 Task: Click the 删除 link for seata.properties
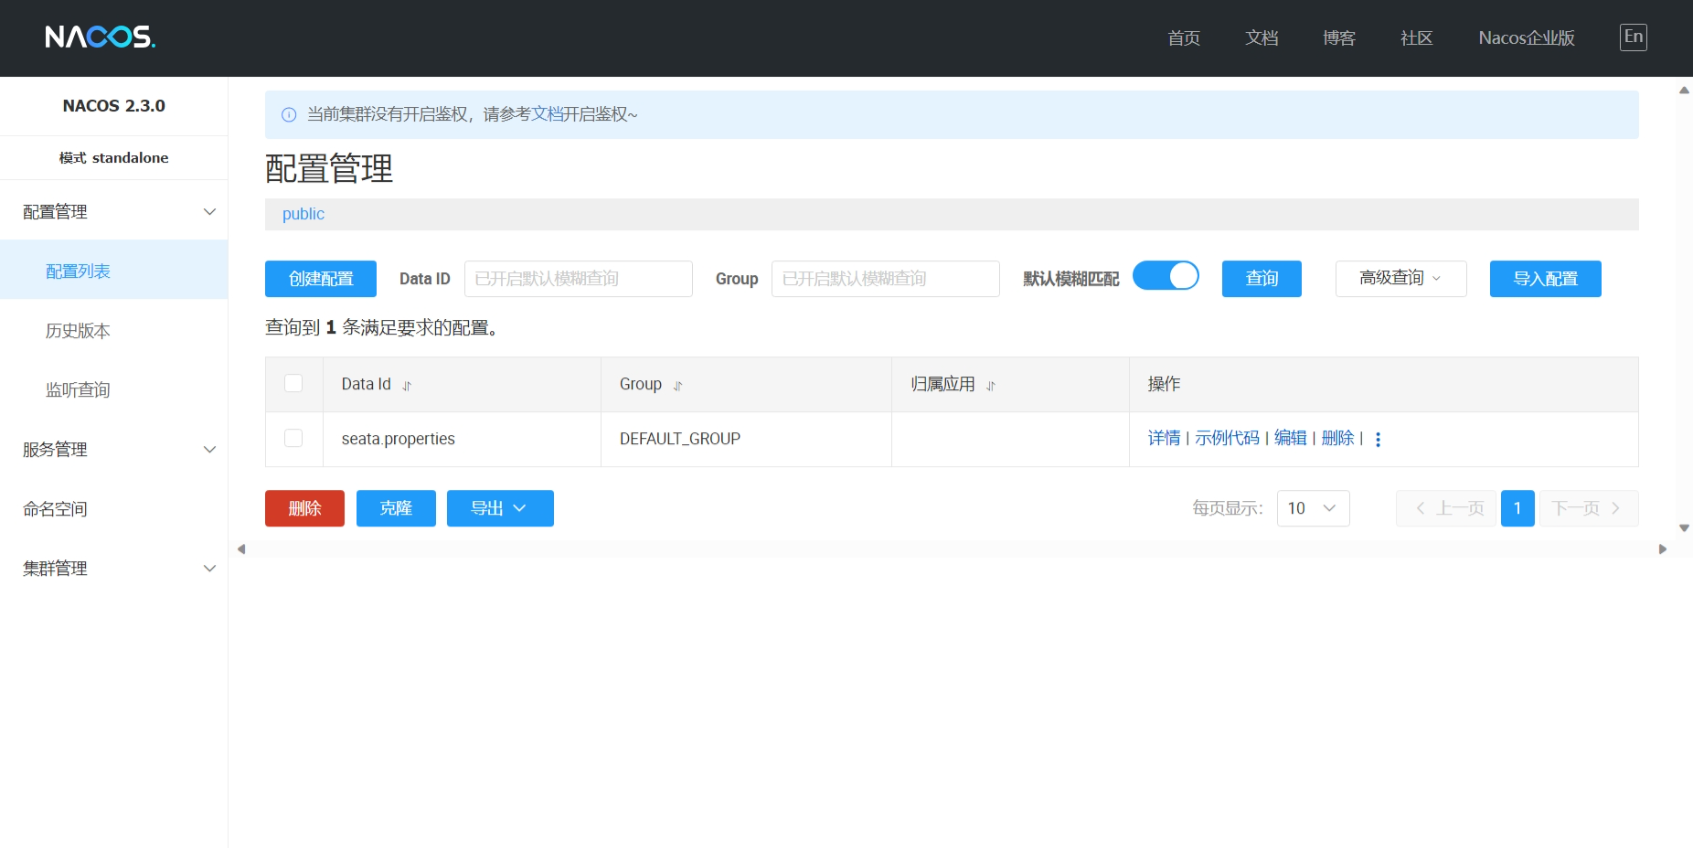[1338, 438]
